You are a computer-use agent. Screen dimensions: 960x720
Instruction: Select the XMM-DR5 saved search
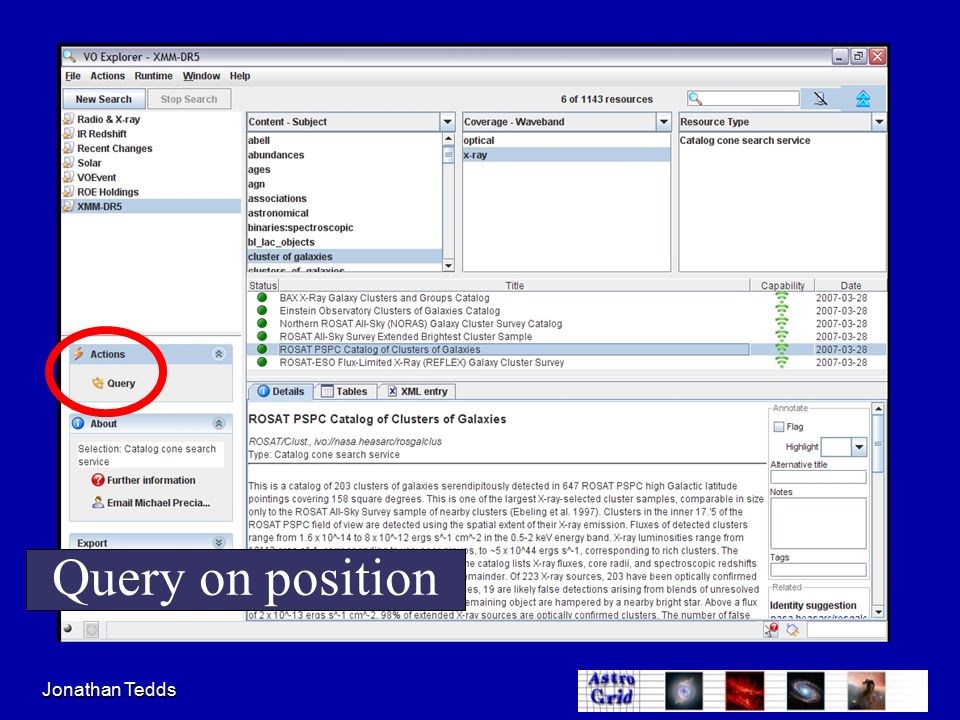[151, 206]
